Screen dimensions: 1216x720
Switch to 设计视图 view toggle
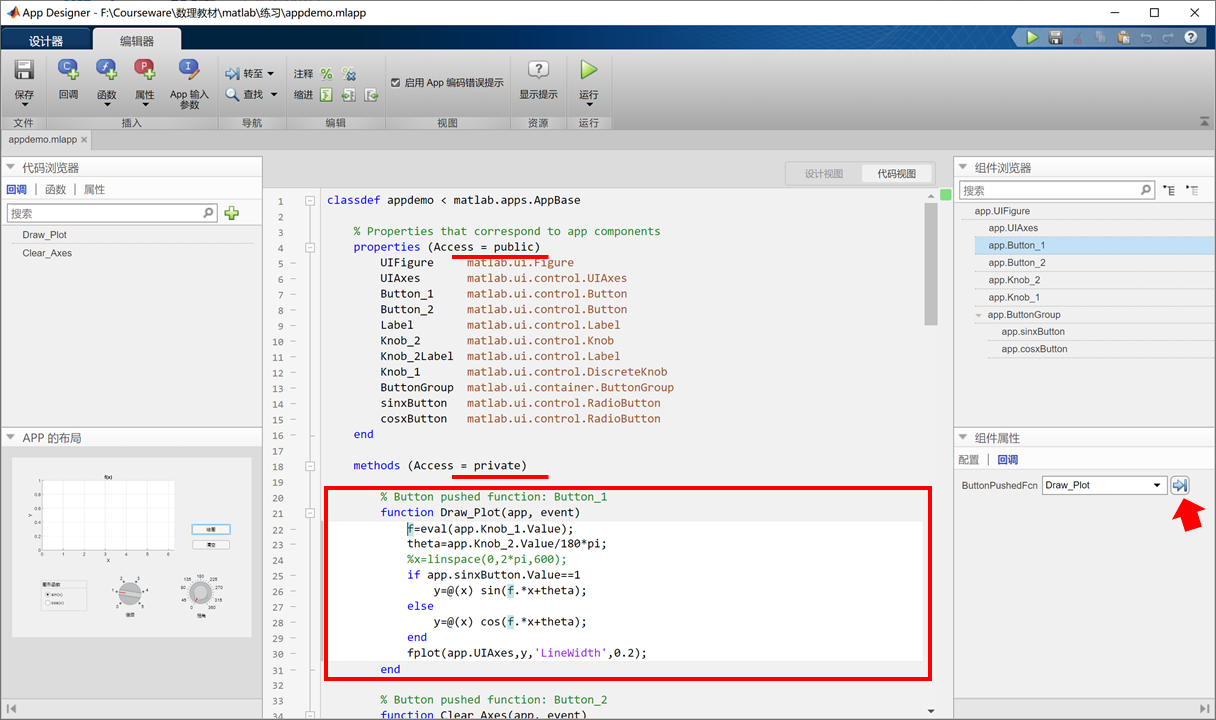pyautogui.click(x=823, y=173)
